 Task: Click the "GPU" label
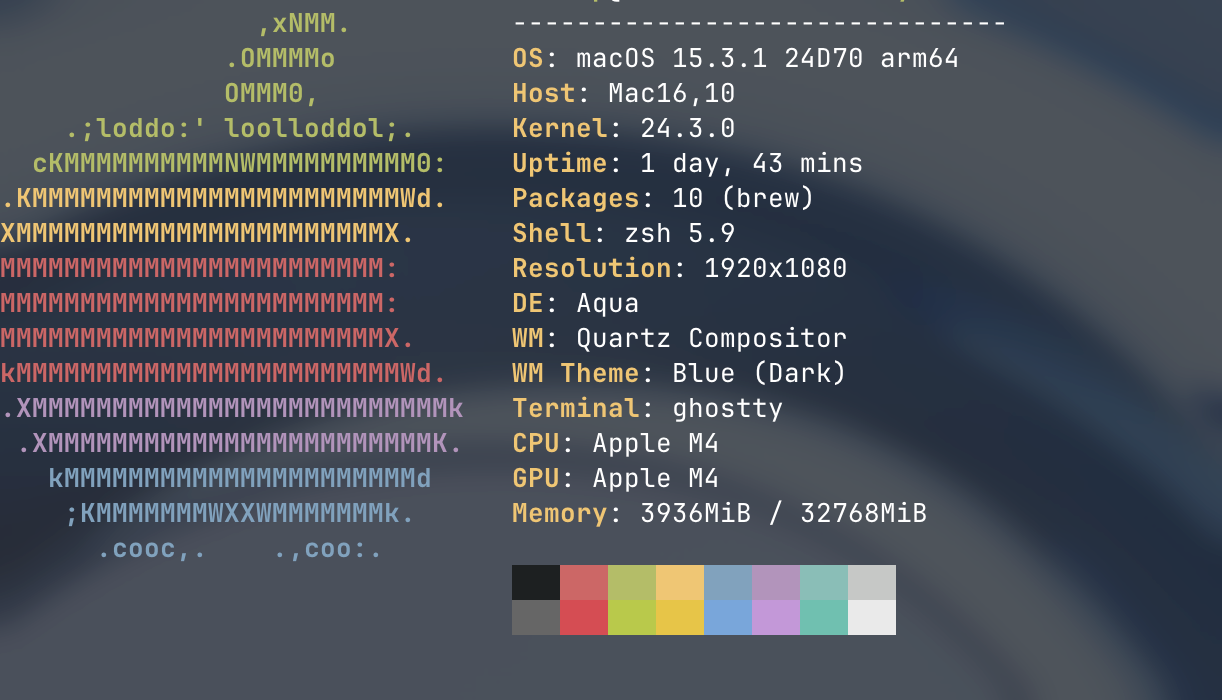(536, 478)
